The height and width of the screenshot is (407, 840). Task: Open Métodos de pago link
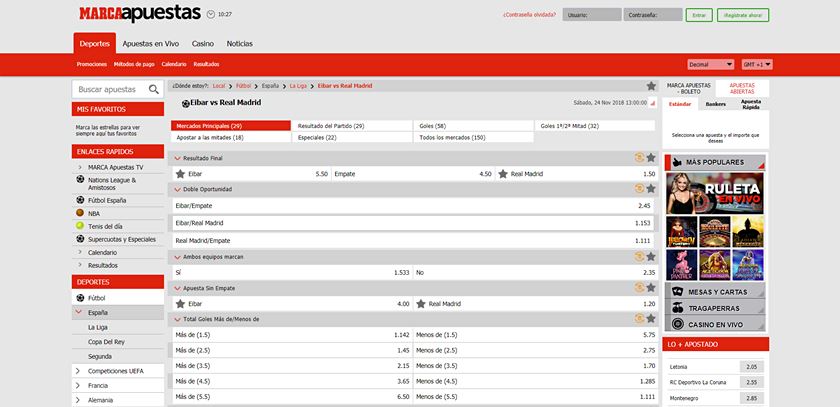(134, 64)
